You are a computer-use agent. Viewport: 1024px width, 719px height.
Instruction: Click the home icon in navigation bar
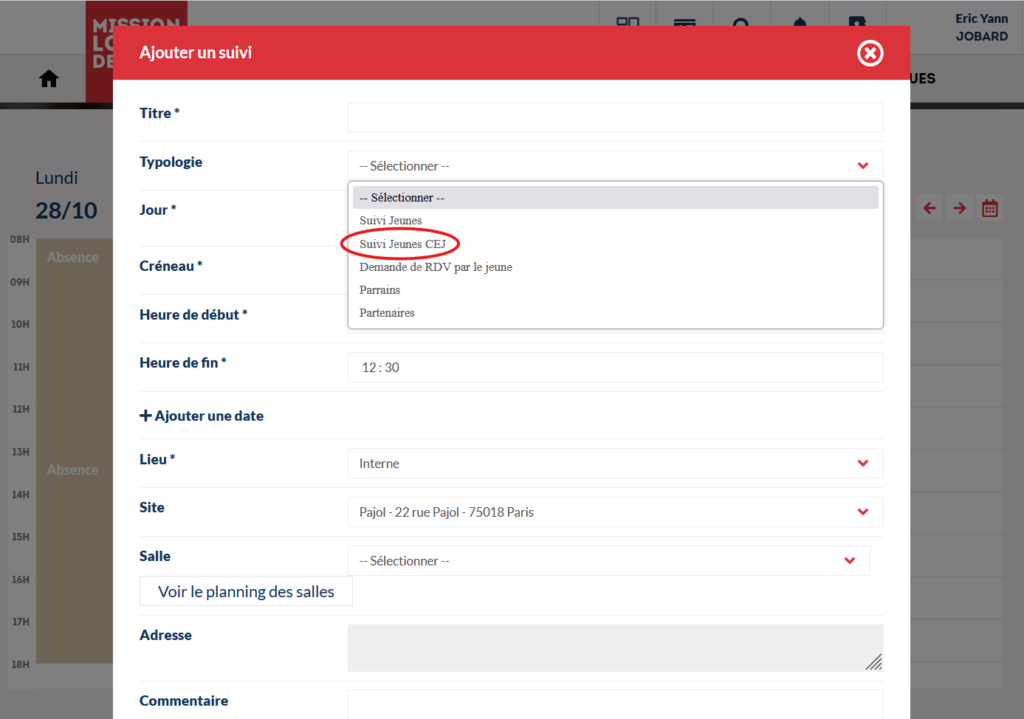point(49,79)
